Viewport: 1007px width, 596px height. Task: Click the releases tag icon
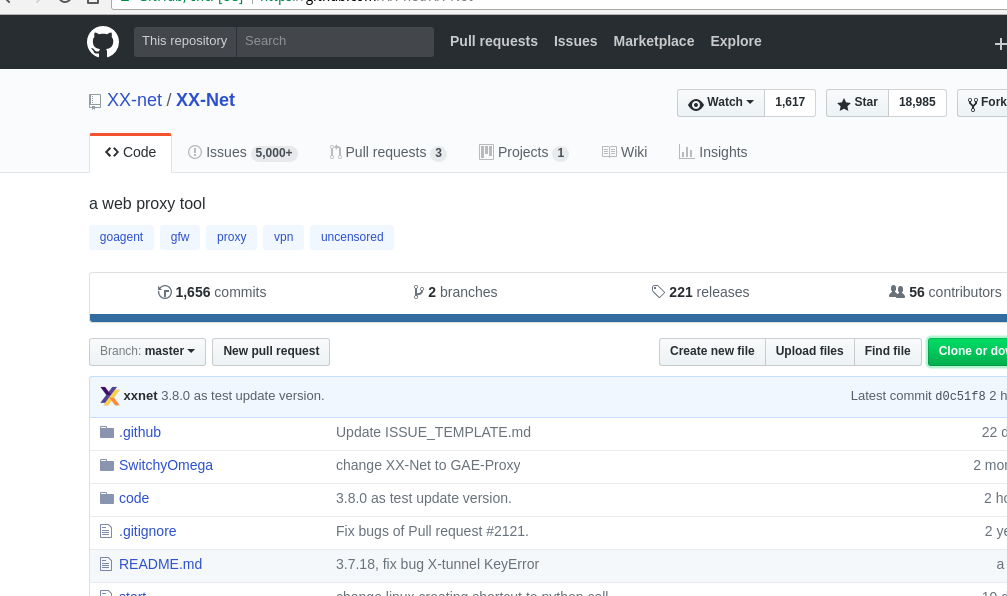[x=658, y=292]
